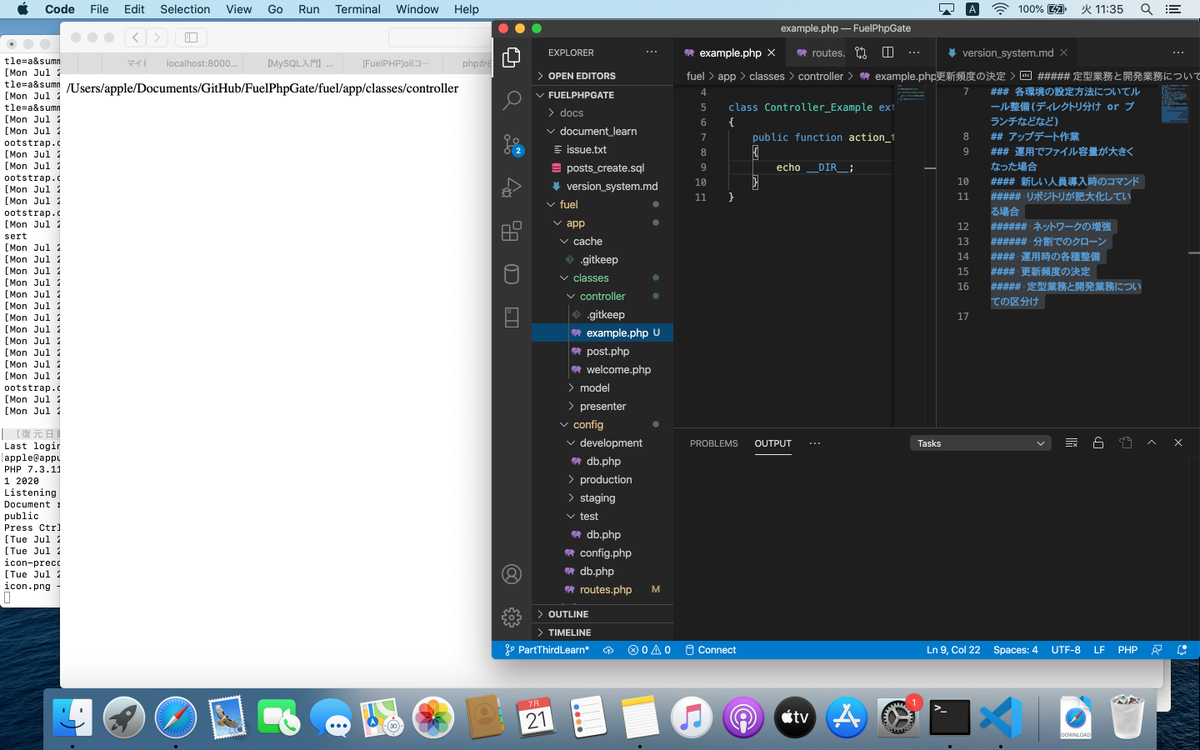Open welcome.php in the explorer
The height and width of the screenshot is (750, 1200).
[x=602, y=369]
